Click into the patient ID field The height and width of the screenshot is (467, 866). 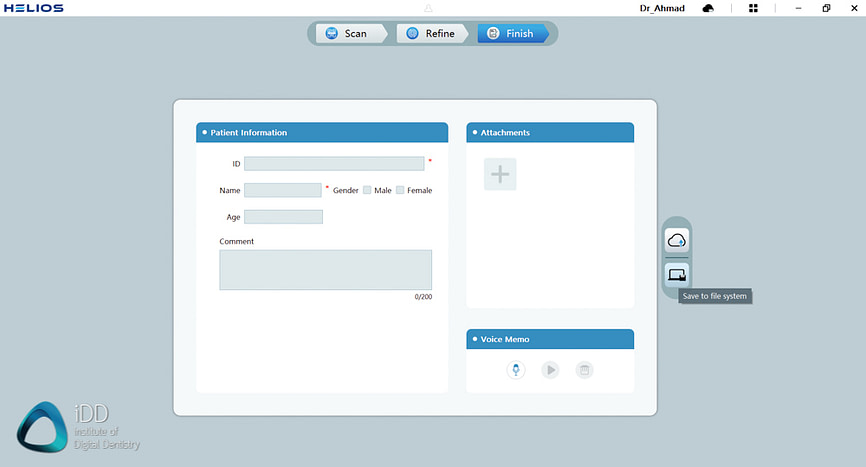pyautogui.click(x=333, y=163)
